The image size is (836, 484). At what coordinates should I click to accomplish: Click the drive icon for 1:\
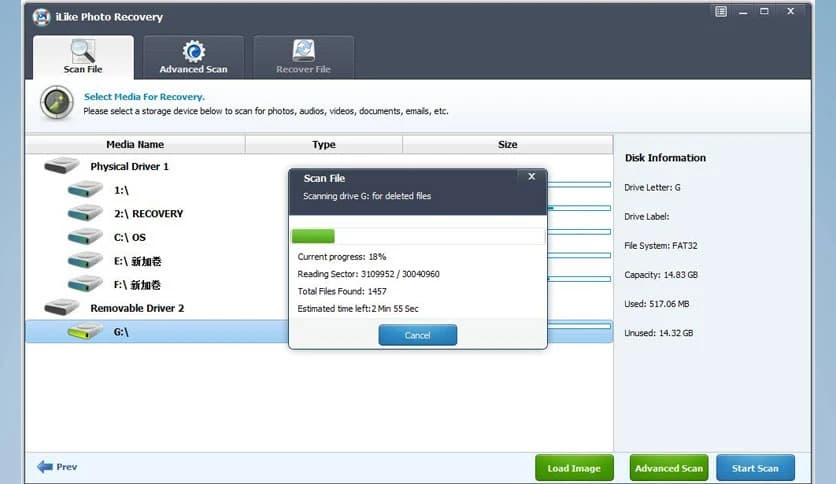coord(85,189)
